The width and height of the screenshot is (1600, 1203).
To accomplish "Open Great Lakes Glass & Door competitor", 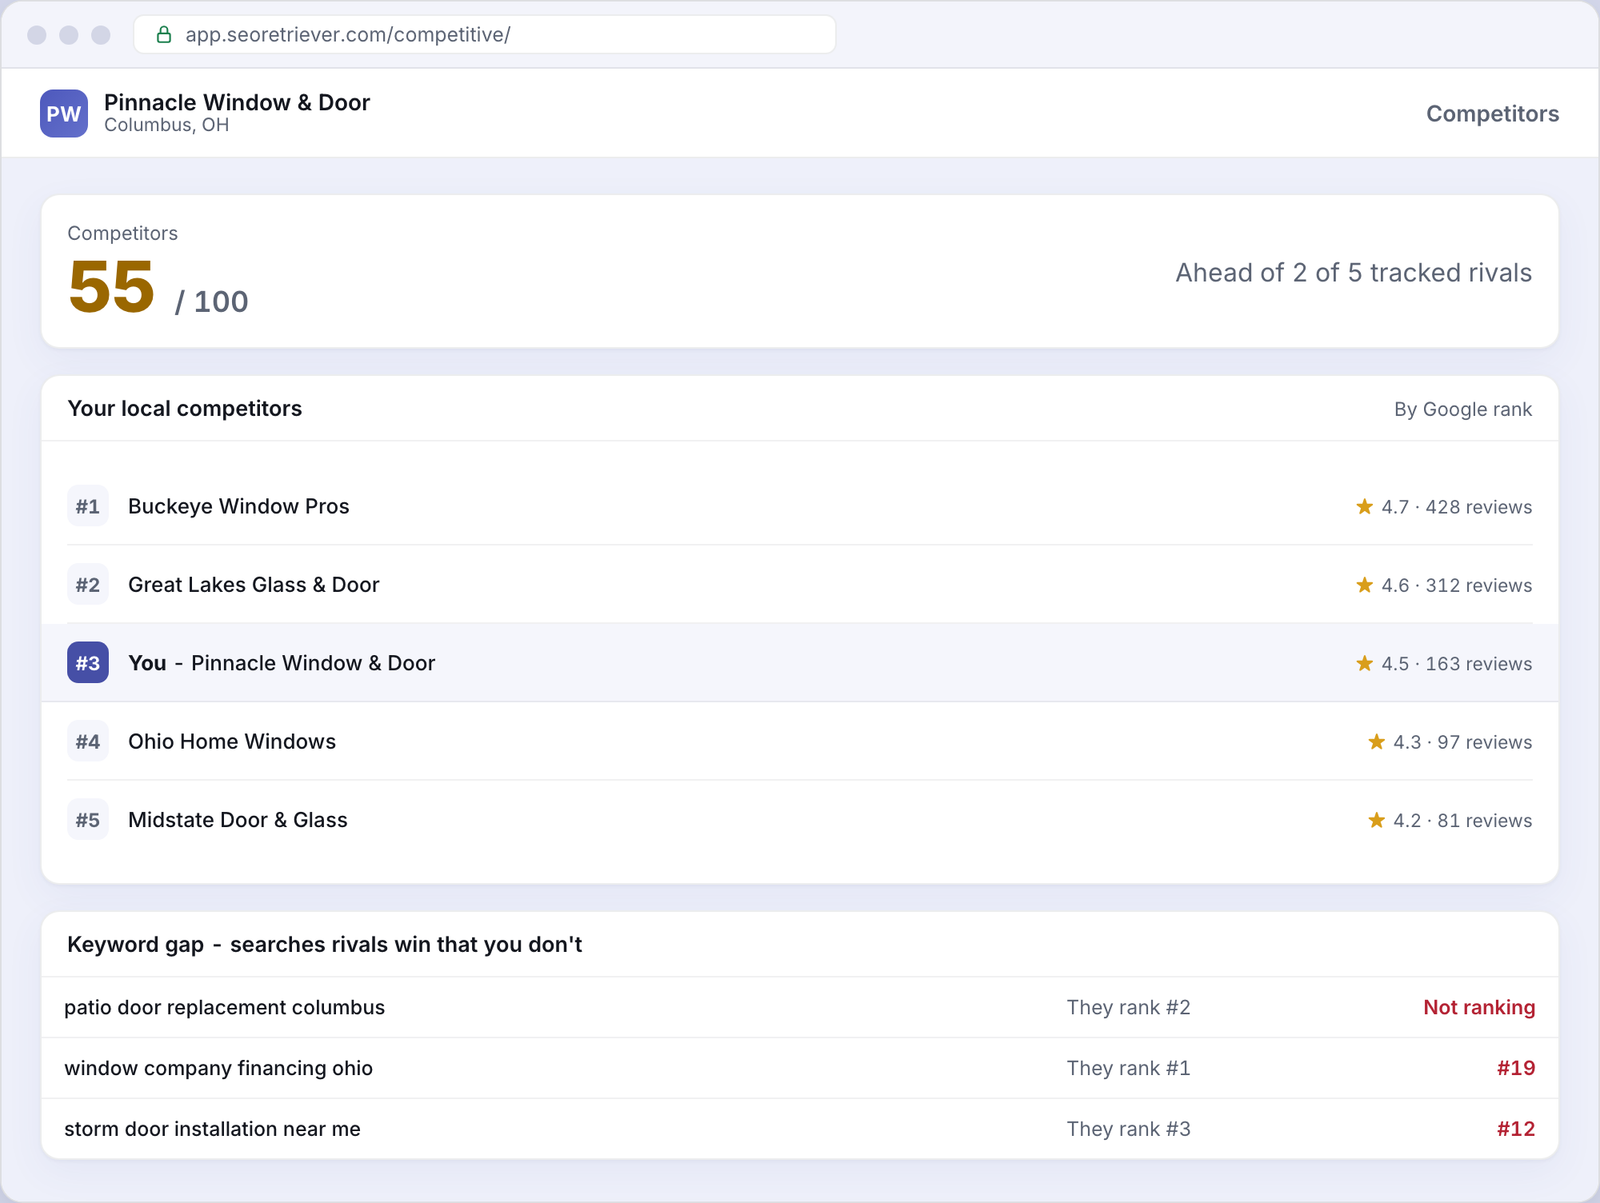I will tap(254, 585).
